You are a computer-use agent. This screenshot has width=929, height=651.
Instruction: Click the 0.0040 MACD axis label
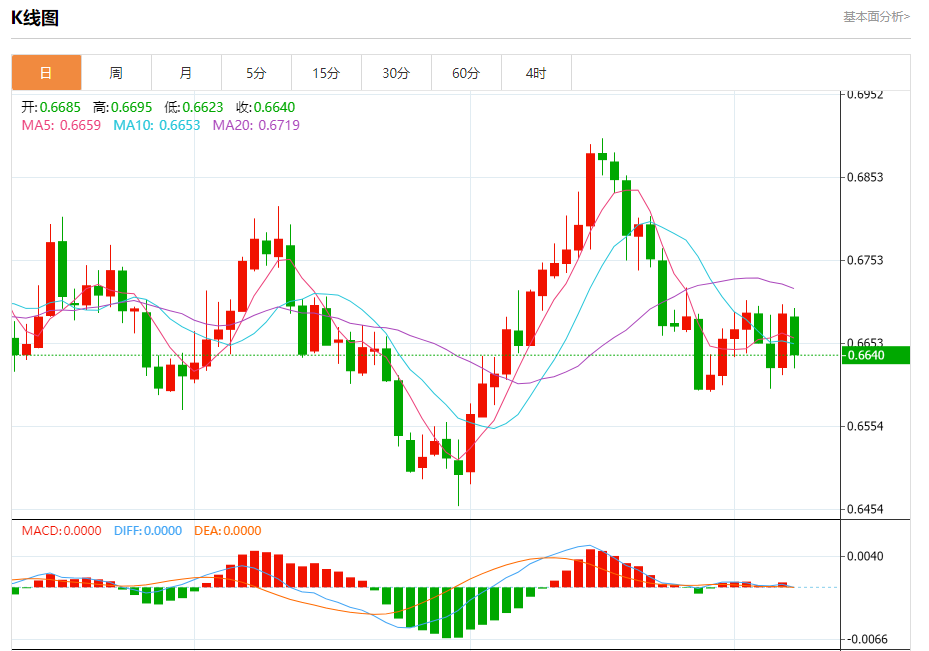pos(865,556)
